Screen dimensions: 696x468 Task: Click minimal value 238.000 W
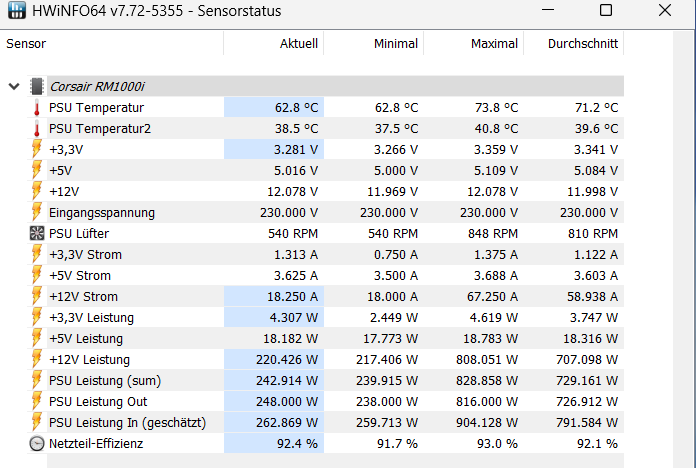coord(387,401)
